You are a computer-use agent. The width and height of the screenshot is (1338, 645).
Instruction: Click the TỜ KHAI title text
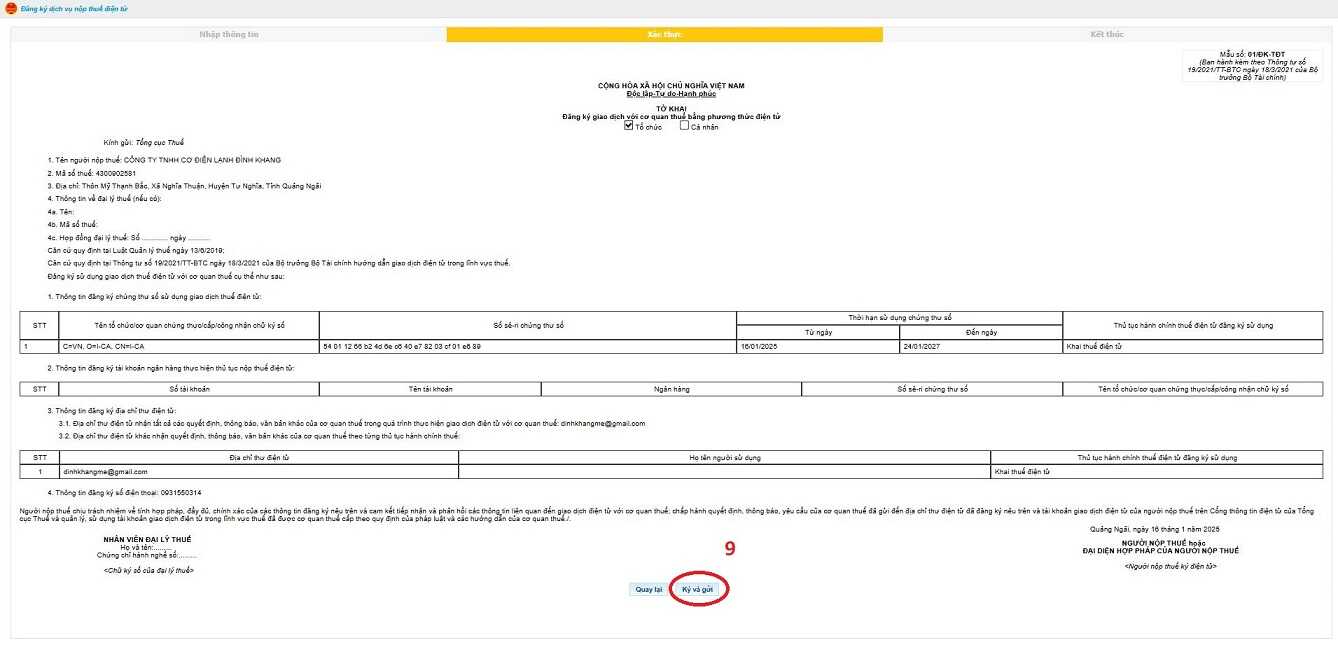pyautogui.click(x=671, y=108)
